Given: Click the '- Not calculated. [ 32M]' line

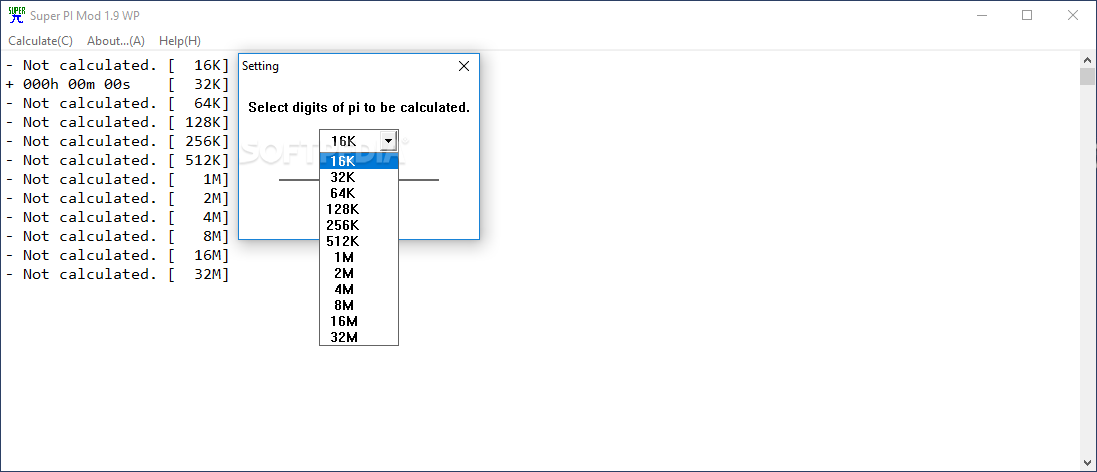Looking at the screenshot, I should 118,273.
